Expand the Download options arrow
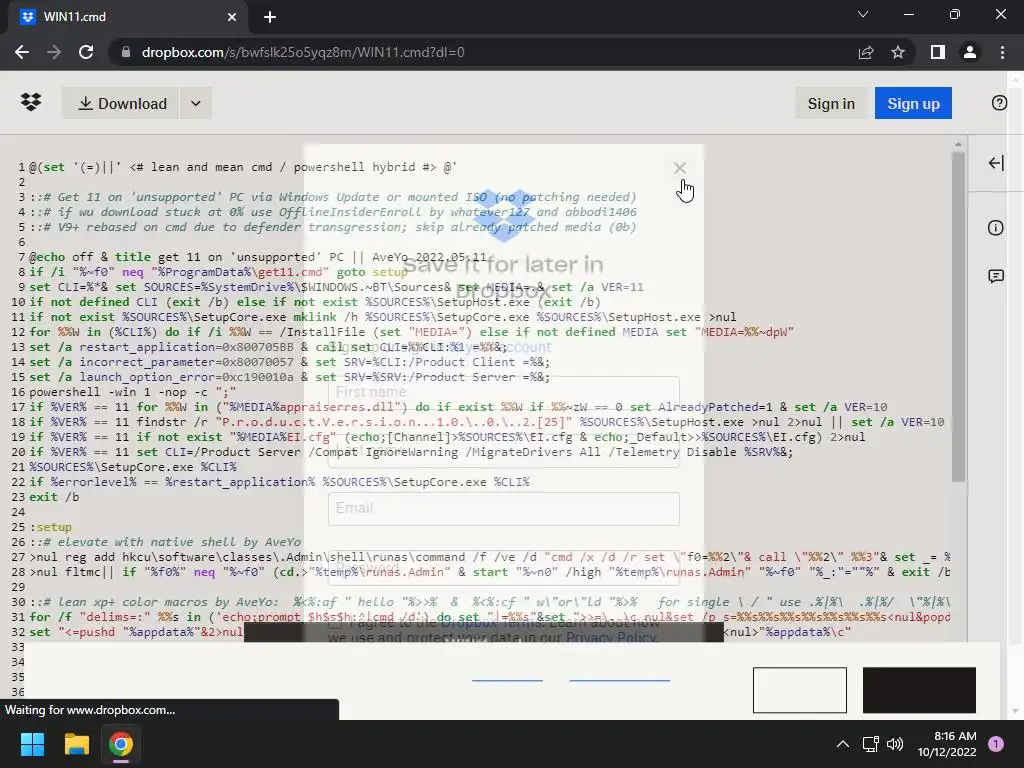The height and width of the screenshot is (768, 1024). tap(196, 103)
